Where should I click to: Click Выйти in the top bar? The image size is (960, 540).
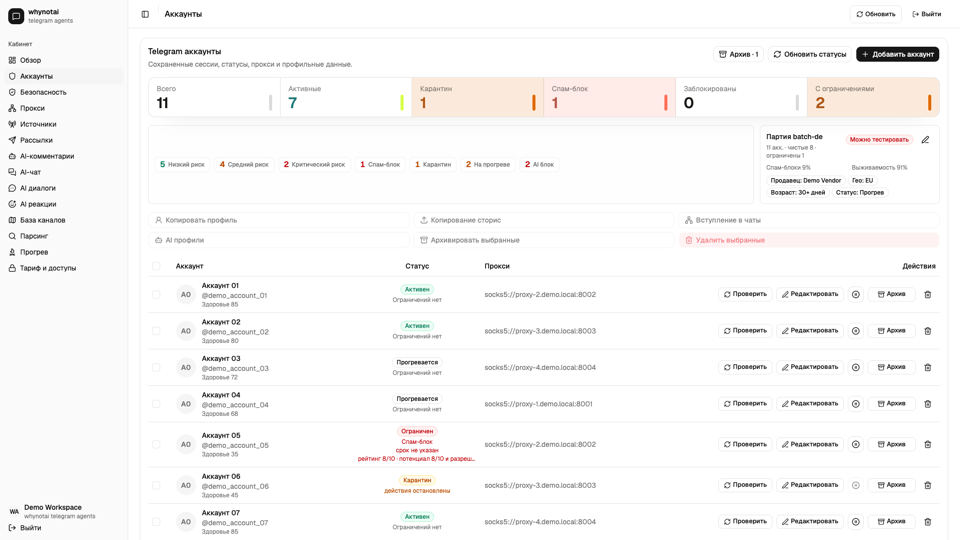click(x=927, y=14)
